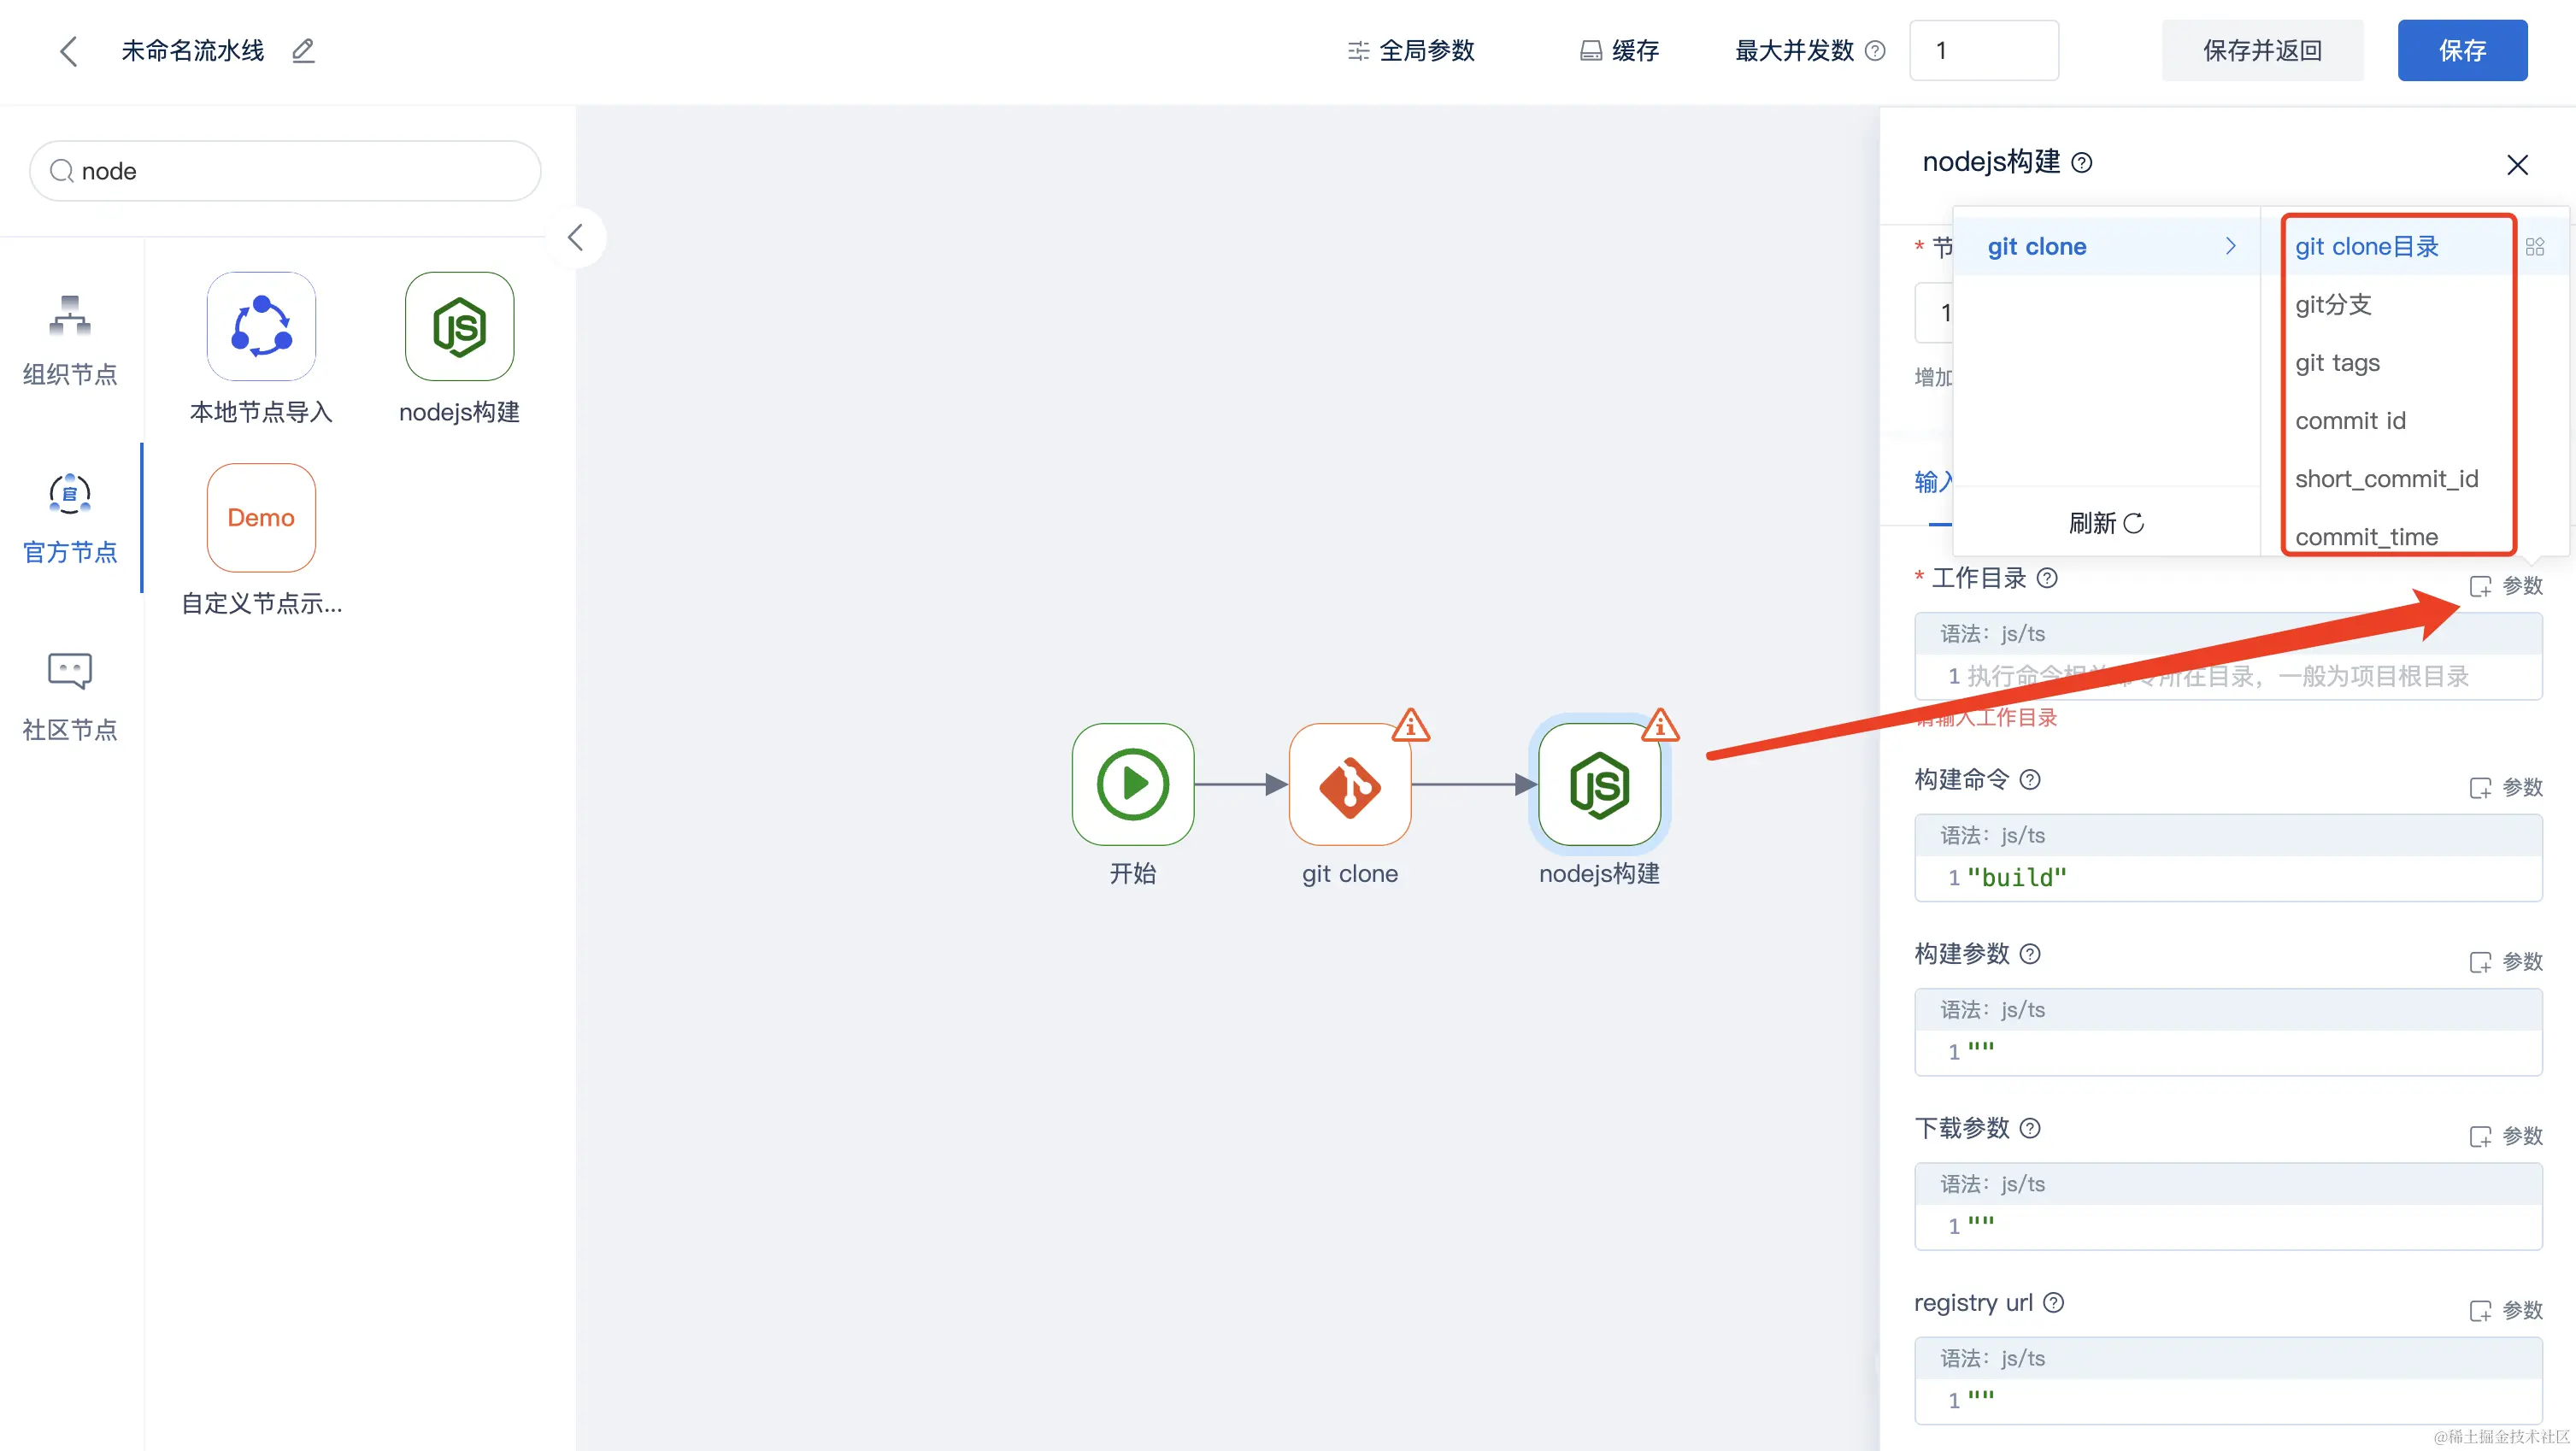Image resolution: width=2576 pixels, height=1451 pixels.
Task: Switch to 组织节点 sidebar tab
Action: click(x=70, y=342)
